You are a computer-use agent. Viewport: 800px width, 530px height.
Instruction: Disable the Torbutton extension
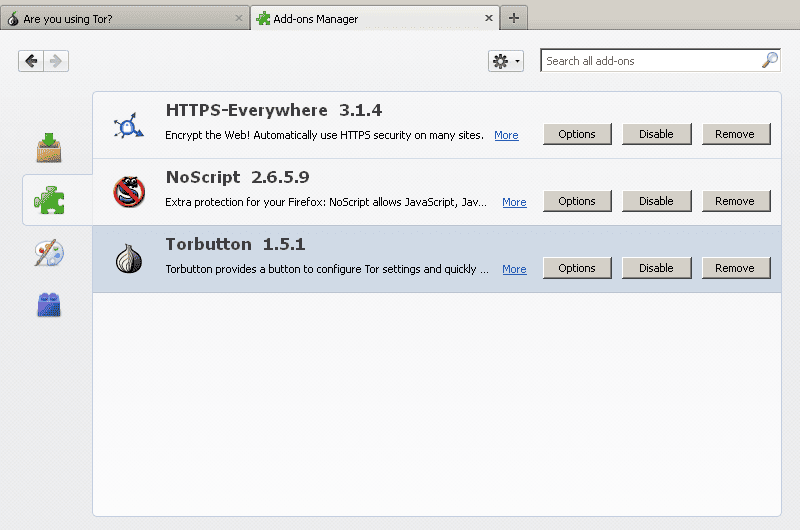(656, 268)
